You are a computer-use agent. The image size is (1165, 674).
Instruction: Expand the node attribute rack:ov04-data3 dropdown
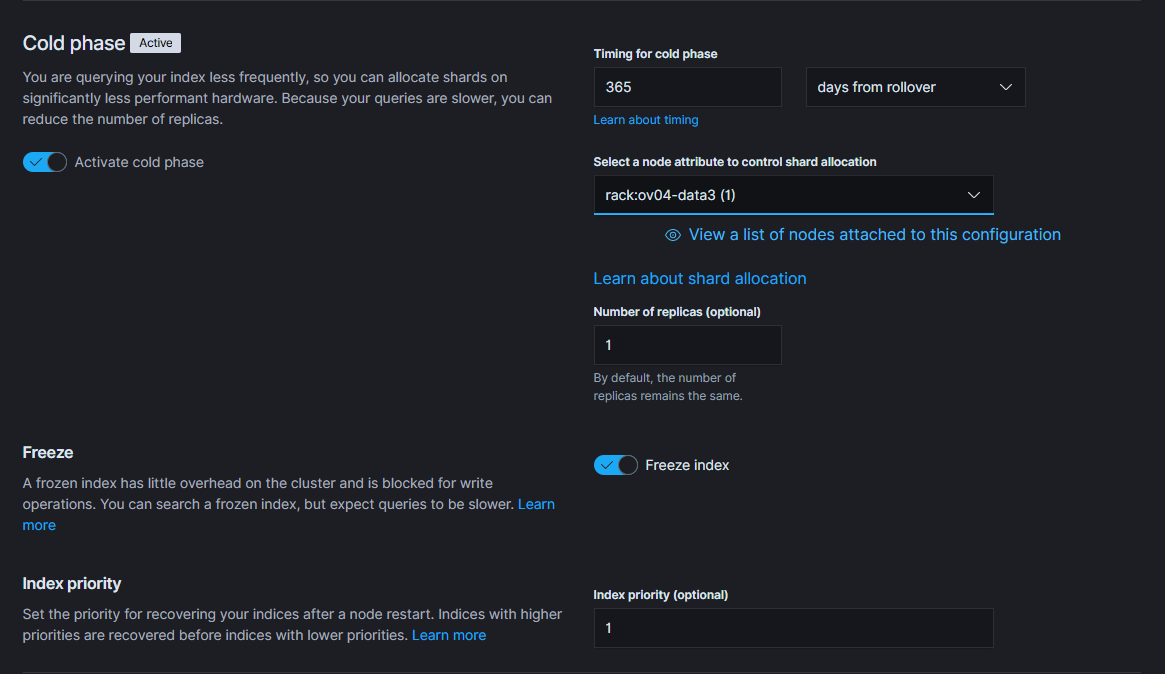pos(792,195)
